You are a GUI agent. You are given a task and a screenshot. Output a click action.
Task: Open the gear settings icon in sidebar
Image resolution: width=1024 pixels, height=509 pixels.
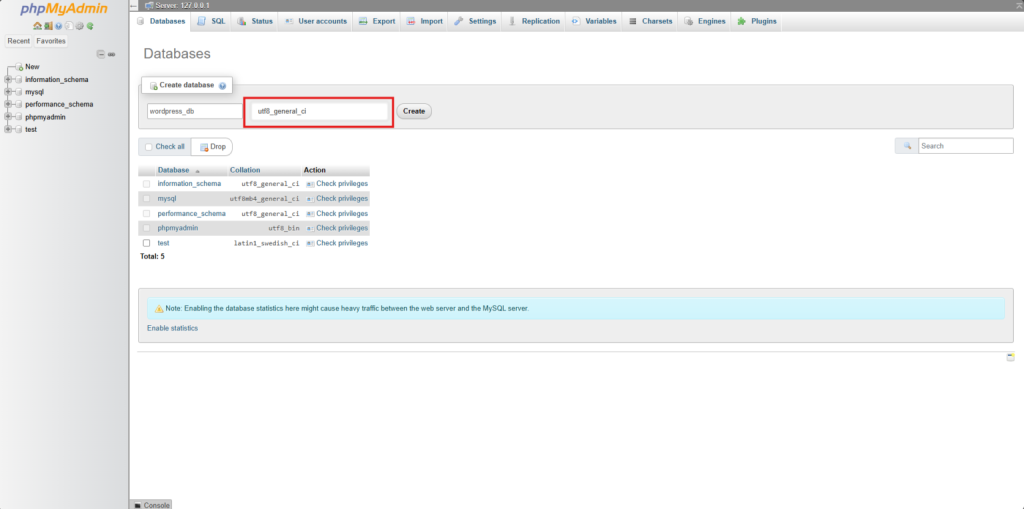(x=79, y=25)
